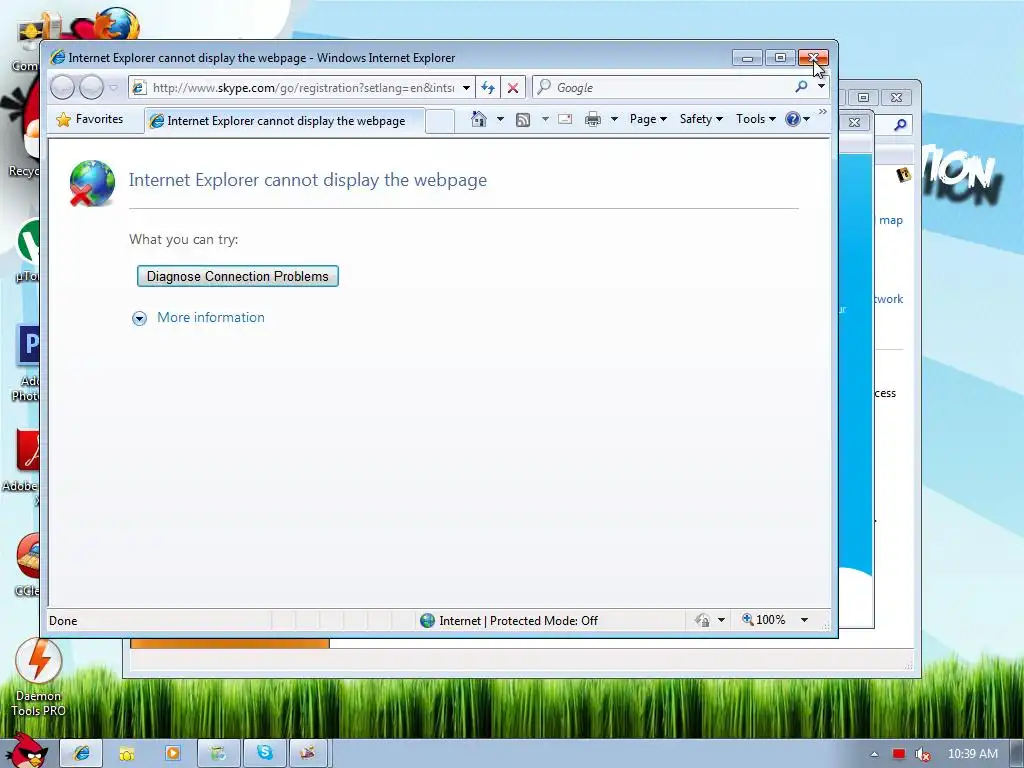1024x768 pixels.
Task: Show more command bar items chevron
Action: point(822,112)
